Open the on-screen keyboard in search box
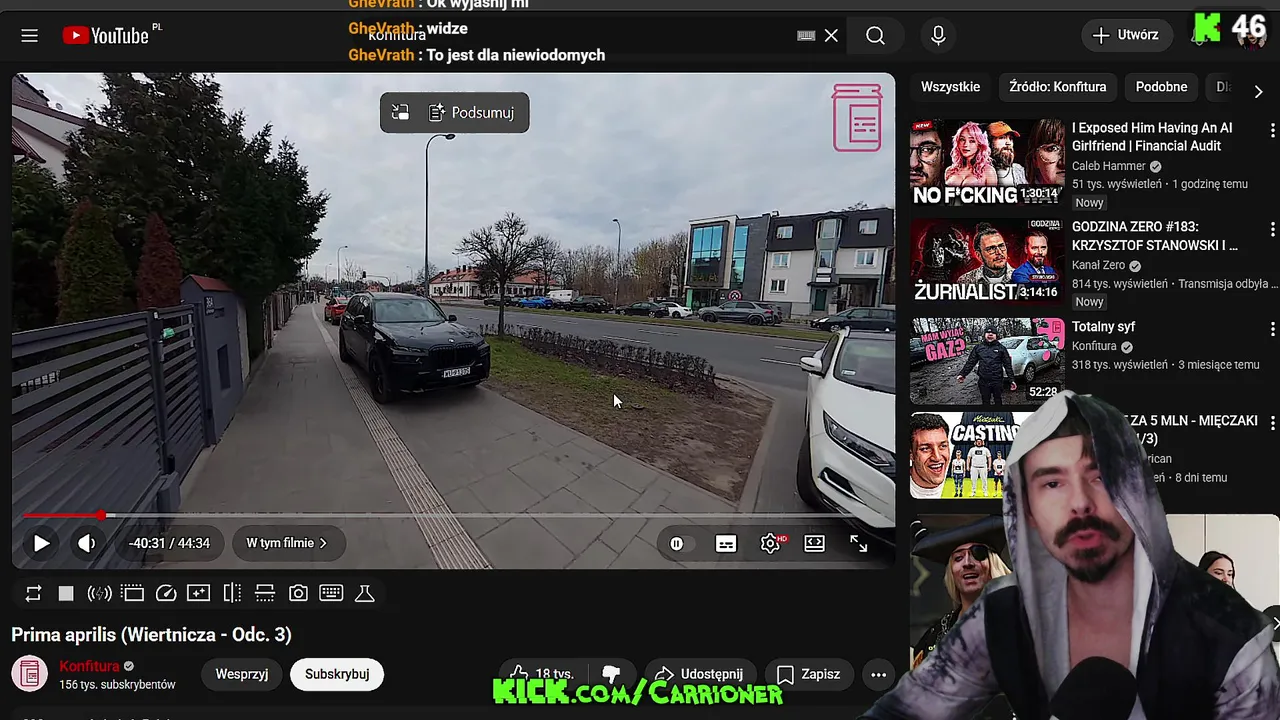Viewport: 1280px width, 720px height. click(x=806, y=35)
